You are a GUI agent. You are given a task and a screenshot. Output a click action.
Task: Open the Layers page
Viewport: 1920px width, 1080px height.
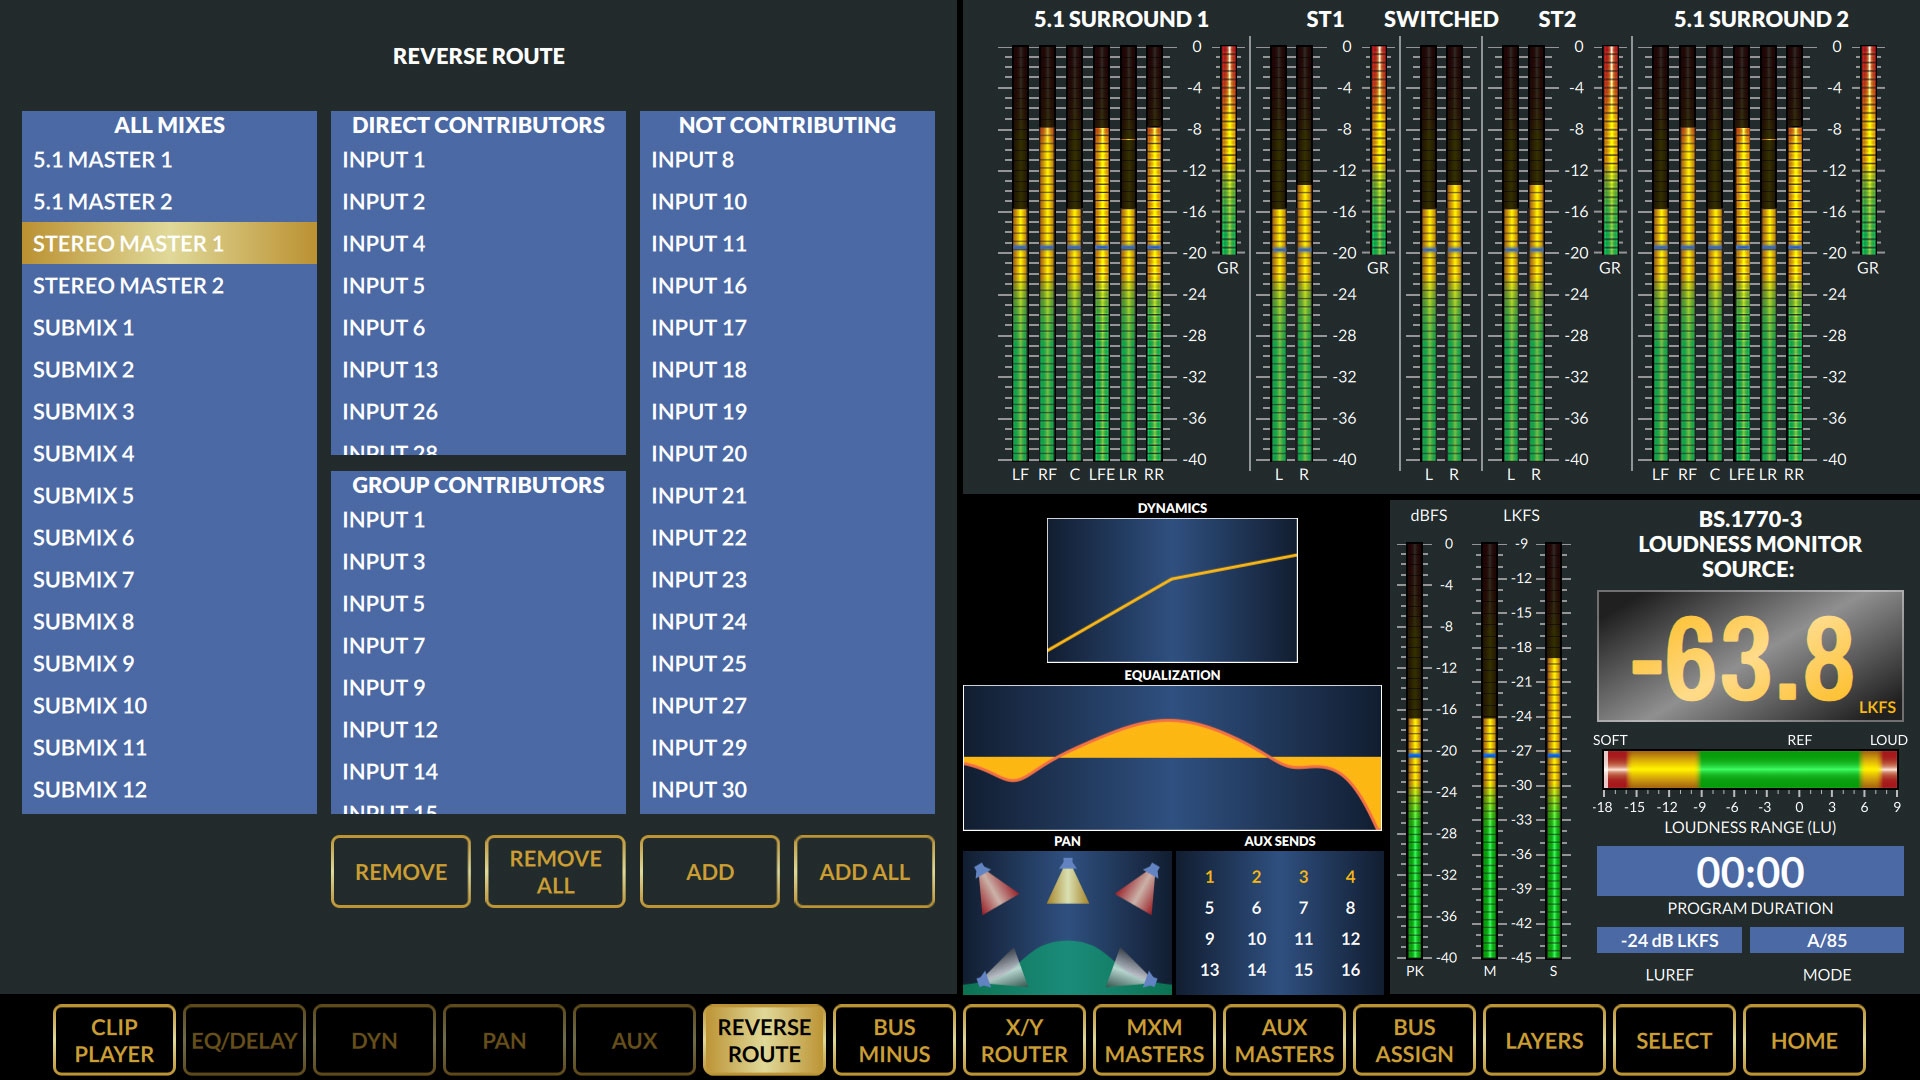(x=1544, y=1040)
